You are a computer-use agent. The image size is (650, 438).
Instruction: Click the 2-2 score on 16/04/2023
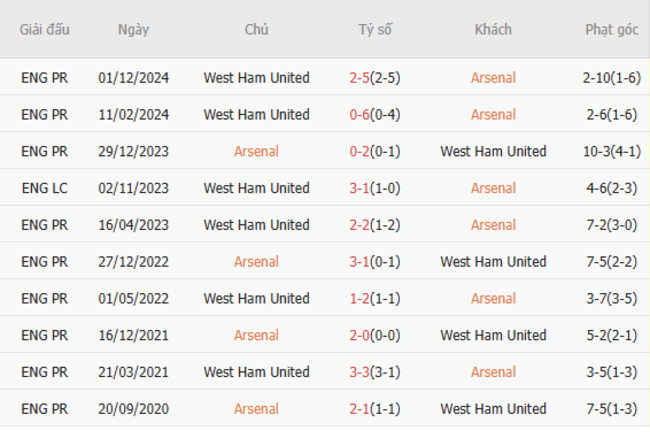[x=360, y=225]
